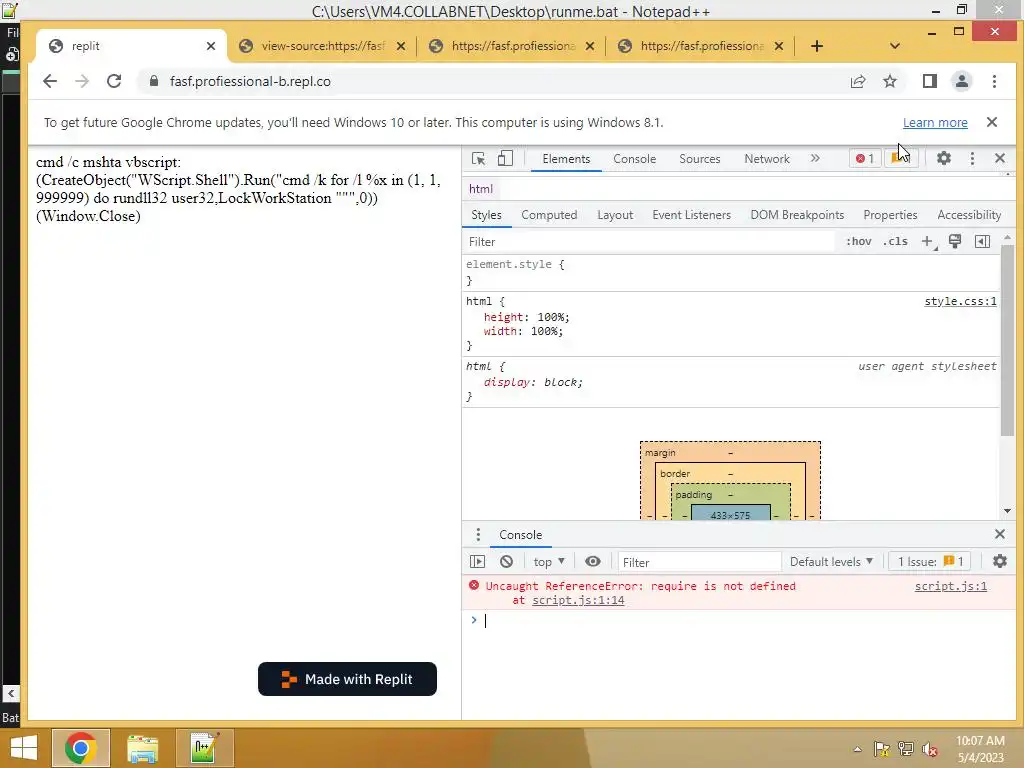Click the html breadcrumb element
Screen dimensions: 1024x768
click(x=481, y=189)
